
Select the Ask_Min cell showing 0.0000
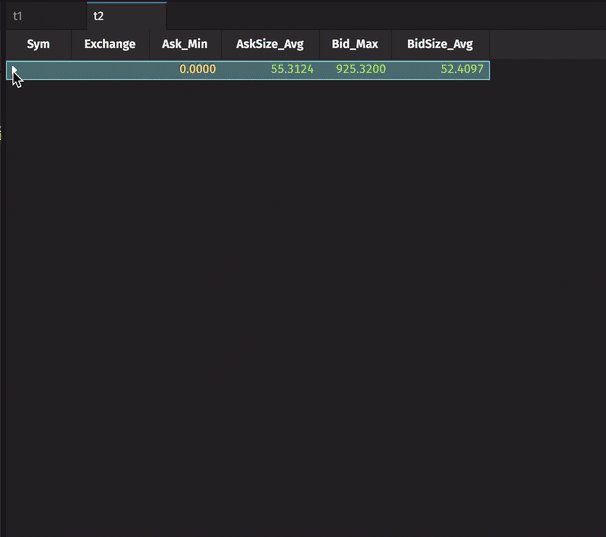[x=197, y=70]
